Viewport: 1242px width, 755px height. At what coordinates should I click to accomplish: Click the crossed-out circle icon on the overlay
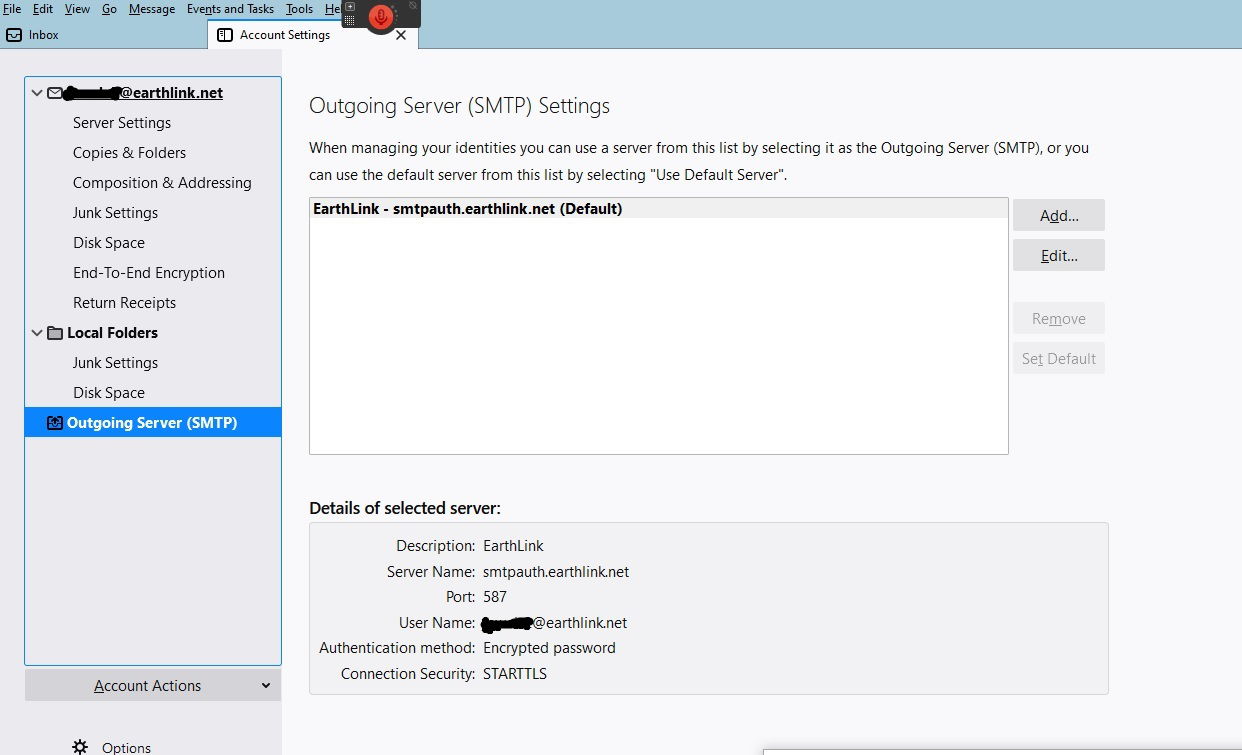[x=413, y=6]
